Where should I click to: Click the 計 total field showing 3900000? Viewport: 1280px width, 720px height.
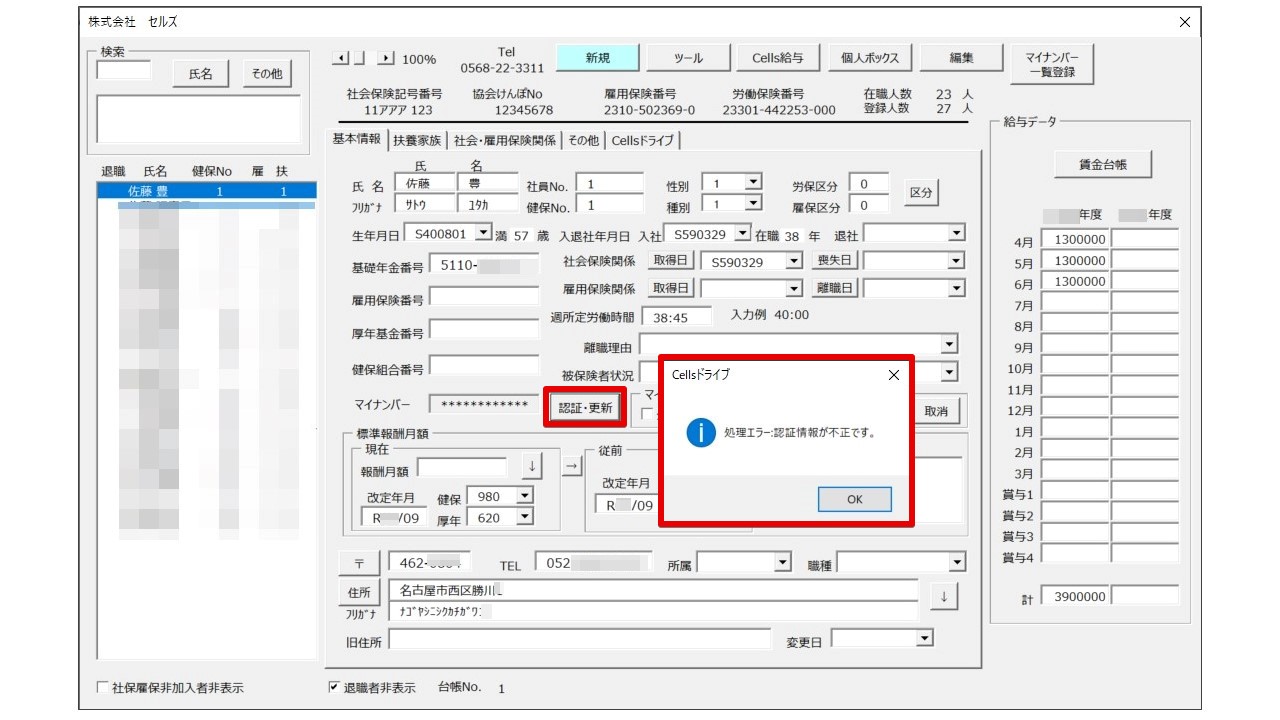1075,596
